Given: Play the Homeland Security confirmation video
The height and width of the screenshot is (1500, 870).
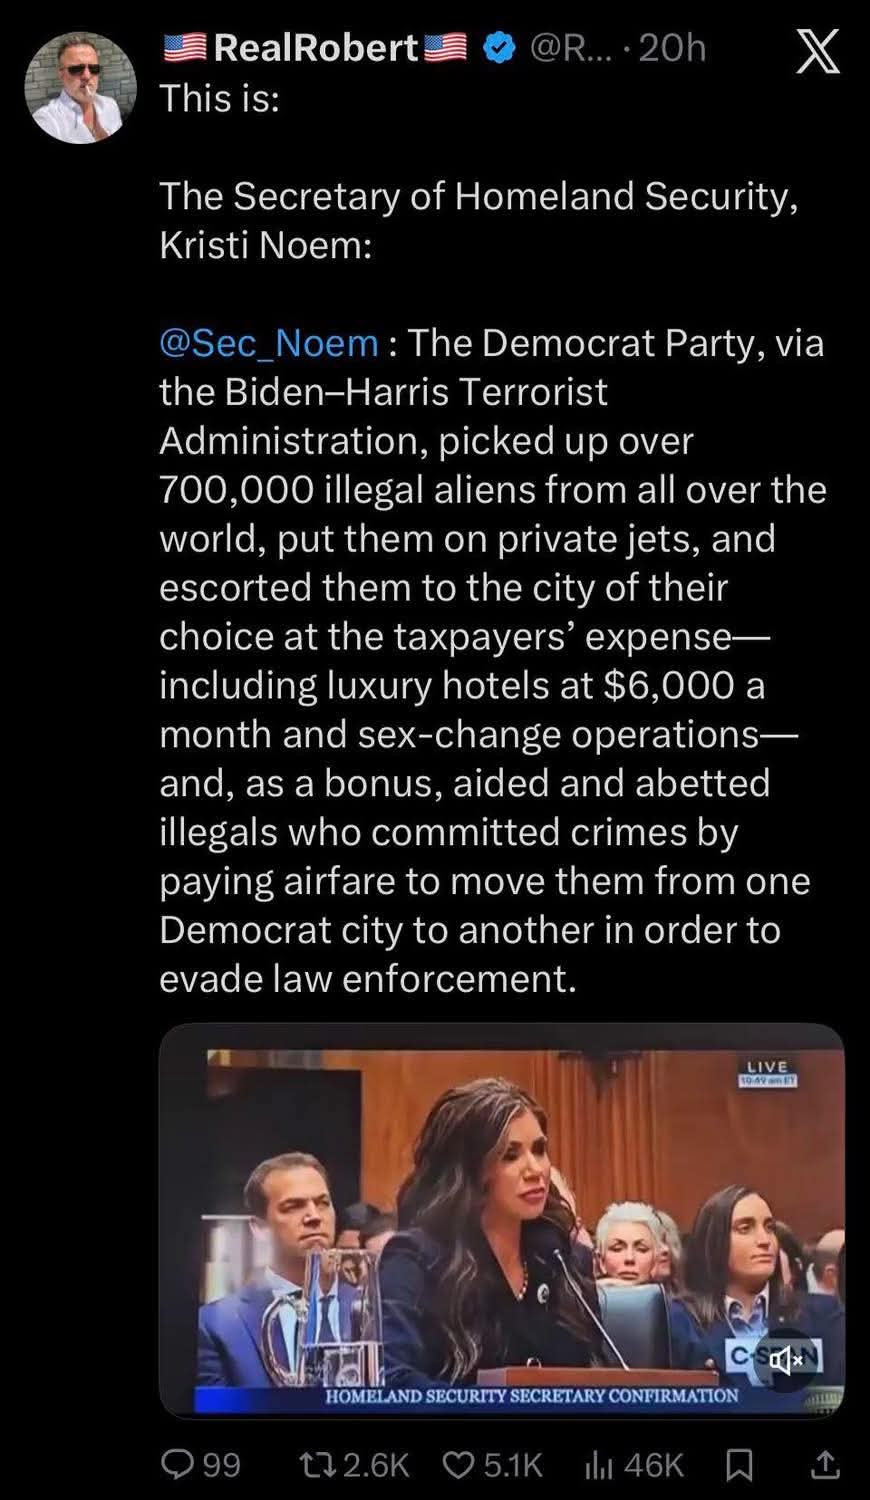Looking at the screenshot, I should coord(502,1220).
